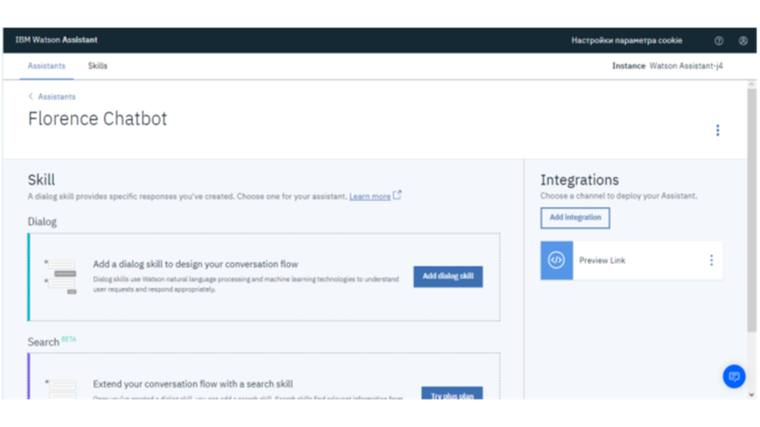Follow the Learn more link

point(369,197)
